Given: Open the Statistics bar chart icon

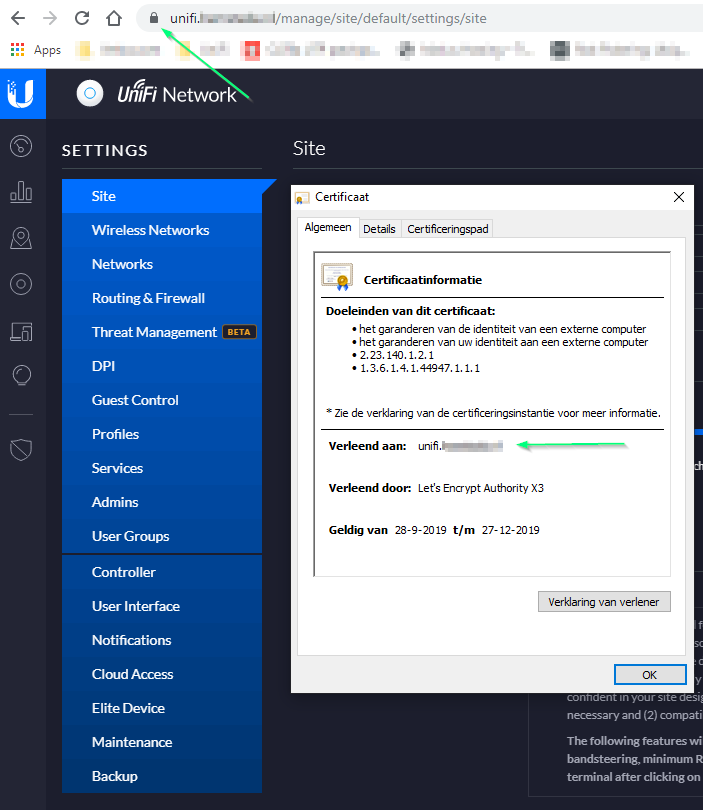Looking at the screenshot, I should pos(21,192).
